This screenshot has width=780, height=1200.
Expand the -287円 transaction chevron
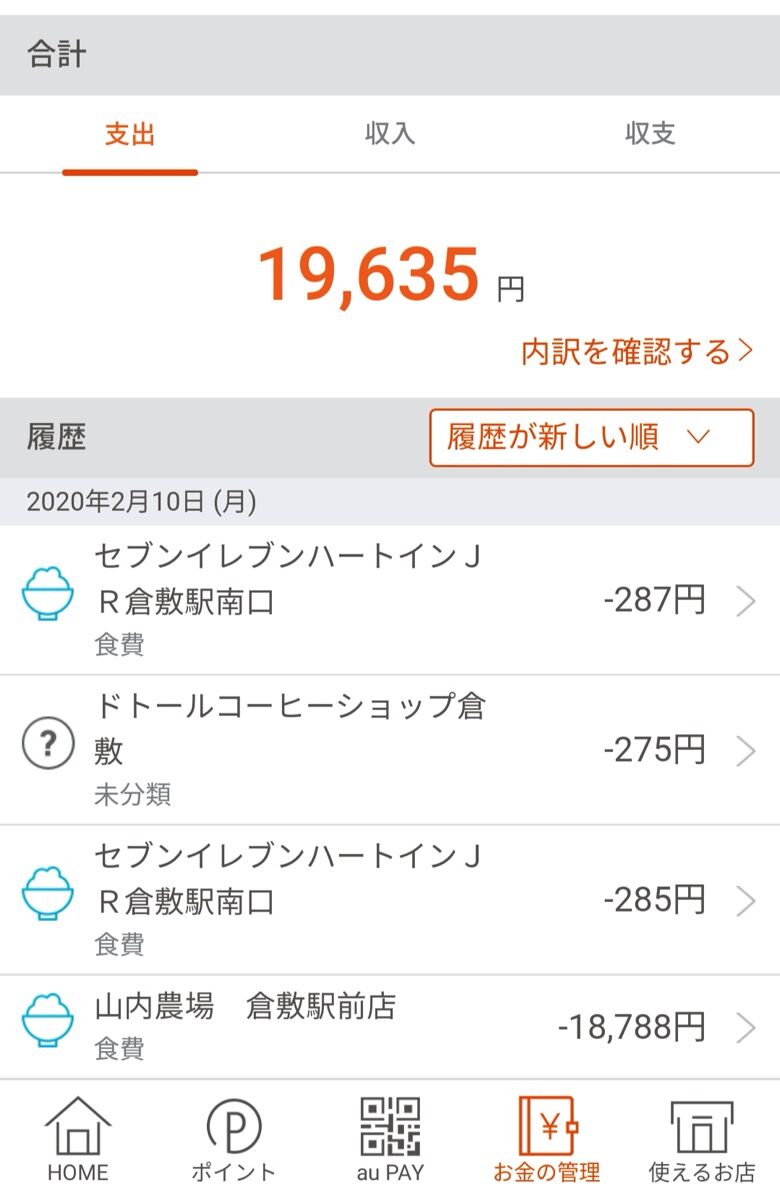click(x=746, y=601)
